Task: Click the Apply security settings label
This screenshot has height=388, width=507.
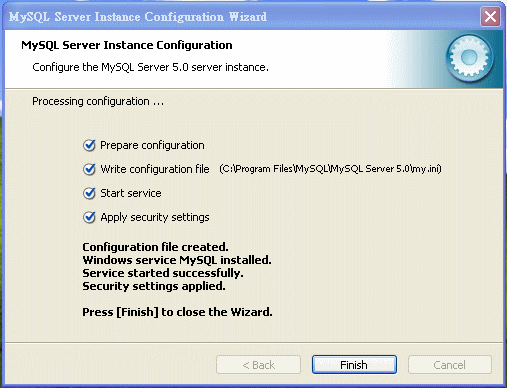Action: click(x=155, y=218)
